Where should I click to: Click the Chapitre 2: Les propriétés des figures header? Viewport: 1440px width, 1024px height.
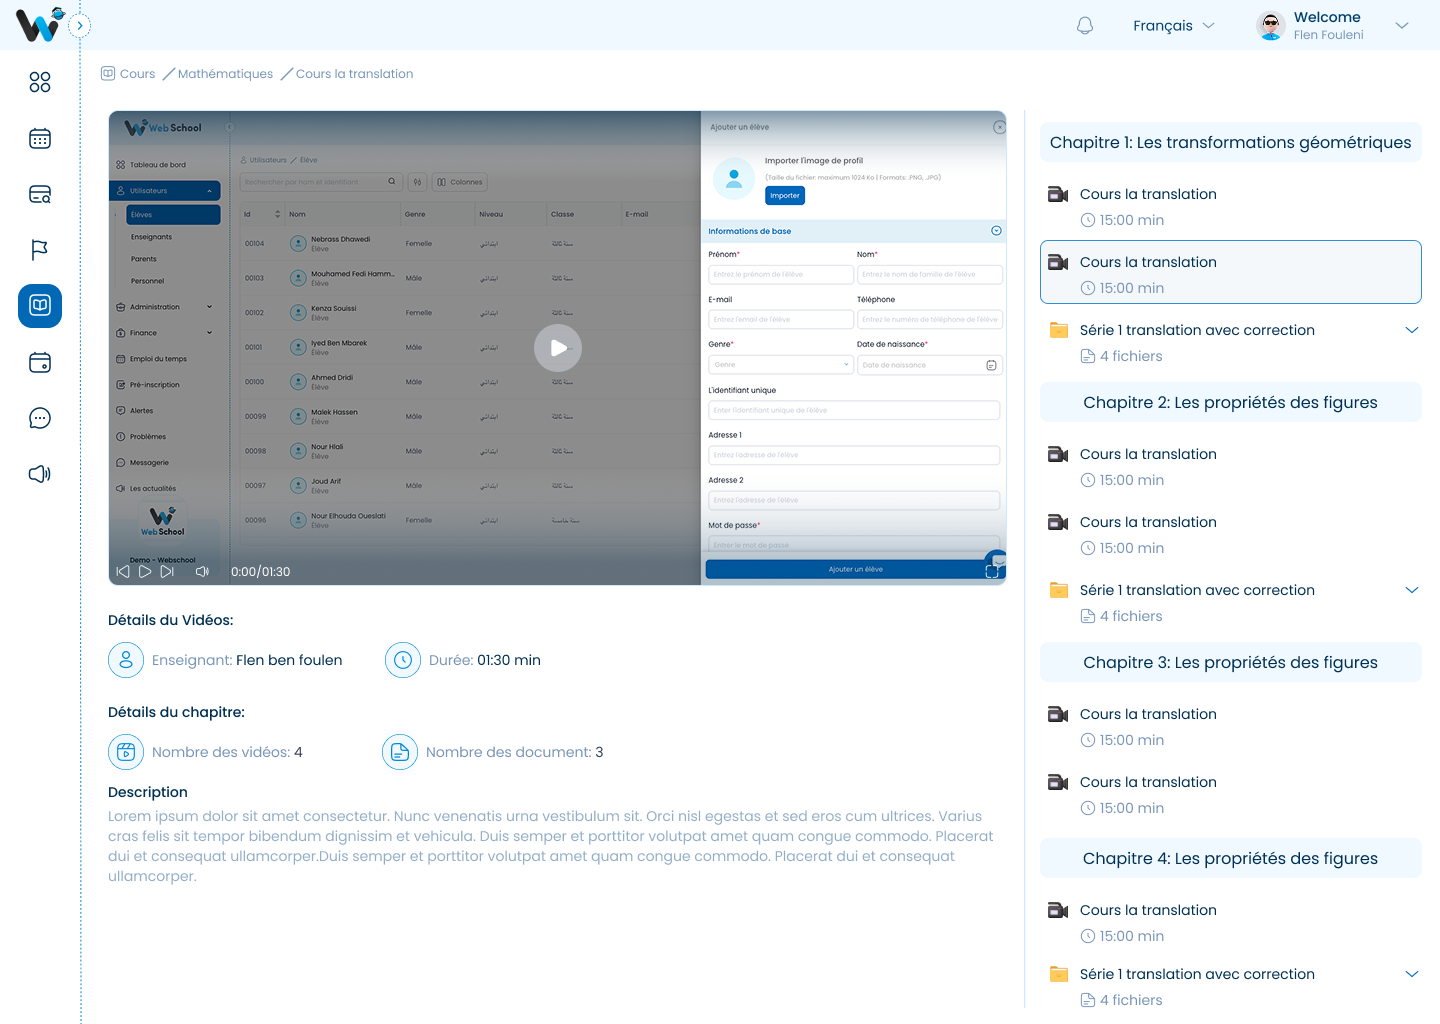point(1231,402)
